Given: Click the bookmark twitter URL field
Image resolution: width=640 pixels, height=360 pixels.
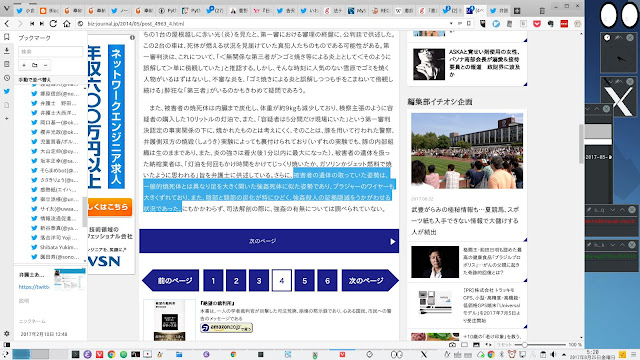Looking at the screenshot, I should coord(34,287).
